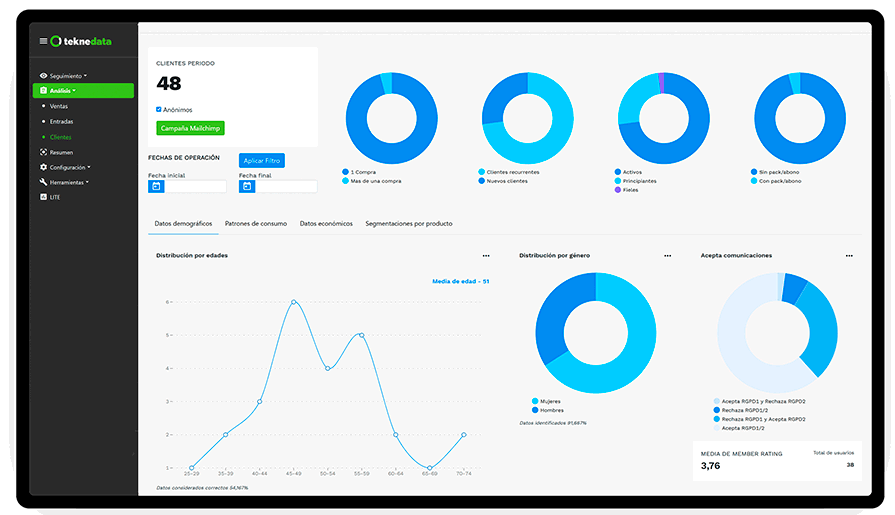
Task: Open options menu for Acepta comunicaciones
Action: [849, 256]
